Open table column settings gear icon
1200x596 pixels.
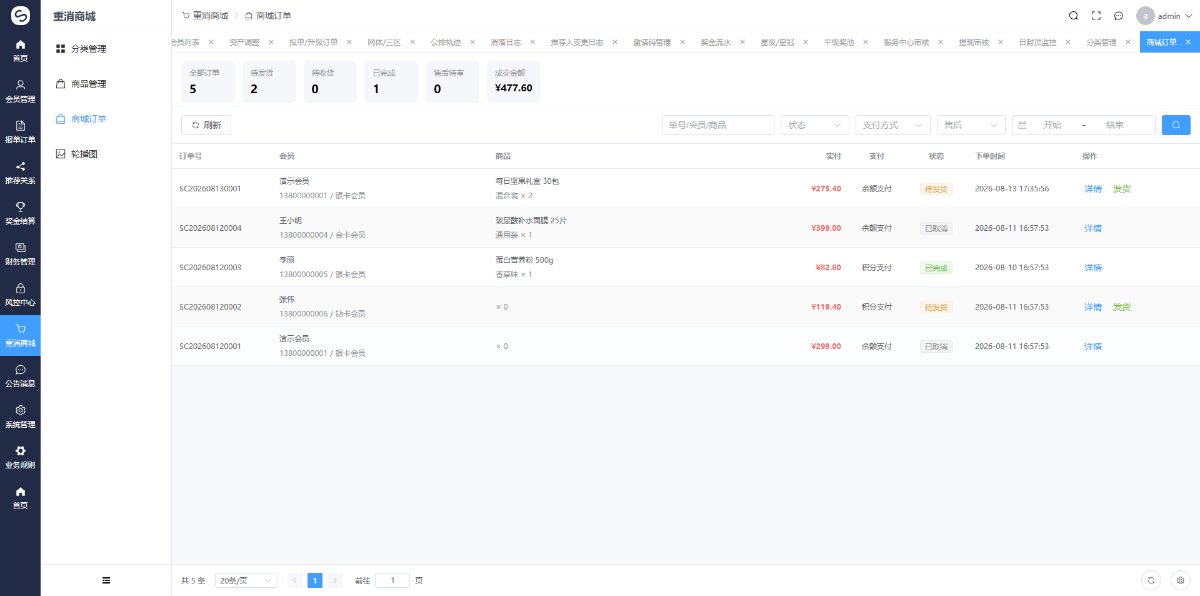coord(1180,580)
